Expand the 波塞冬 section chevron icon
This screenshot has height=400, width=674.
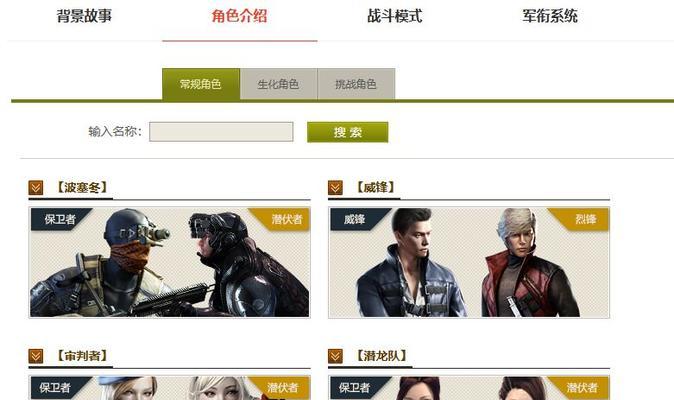(36, 188)
